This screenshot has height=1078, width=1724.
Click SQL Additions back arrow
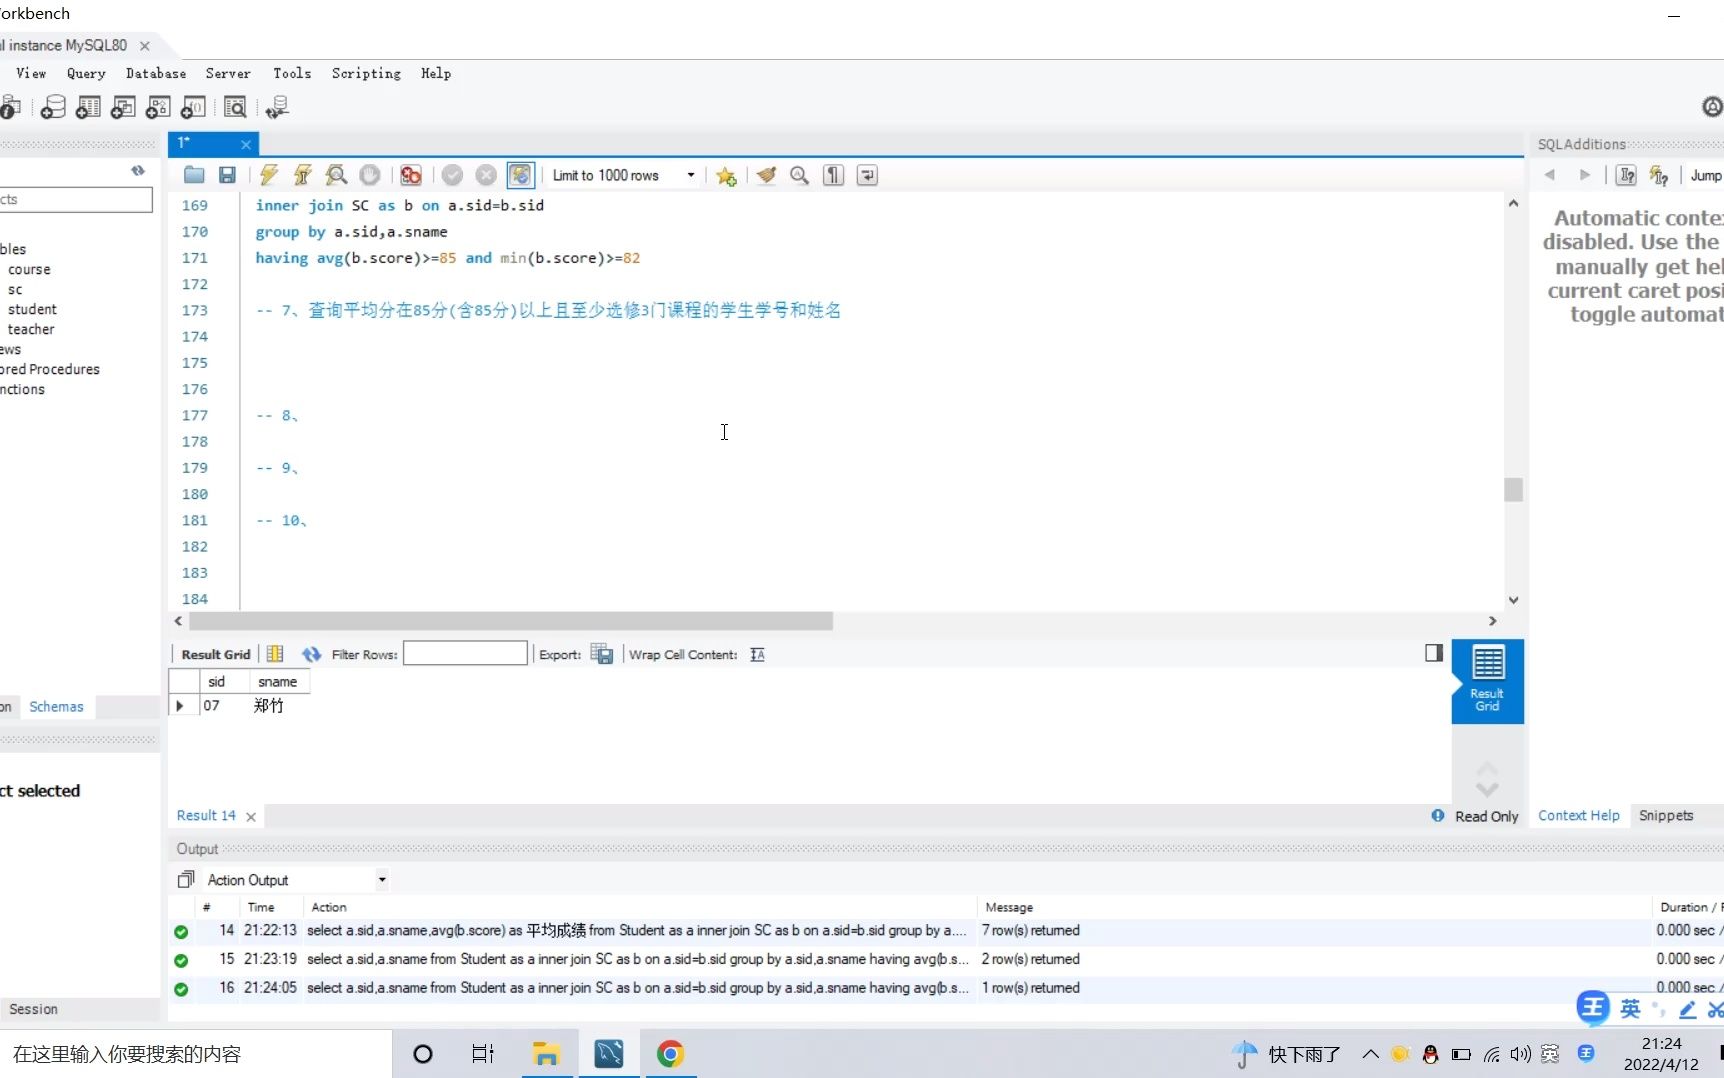(1549, 175)
